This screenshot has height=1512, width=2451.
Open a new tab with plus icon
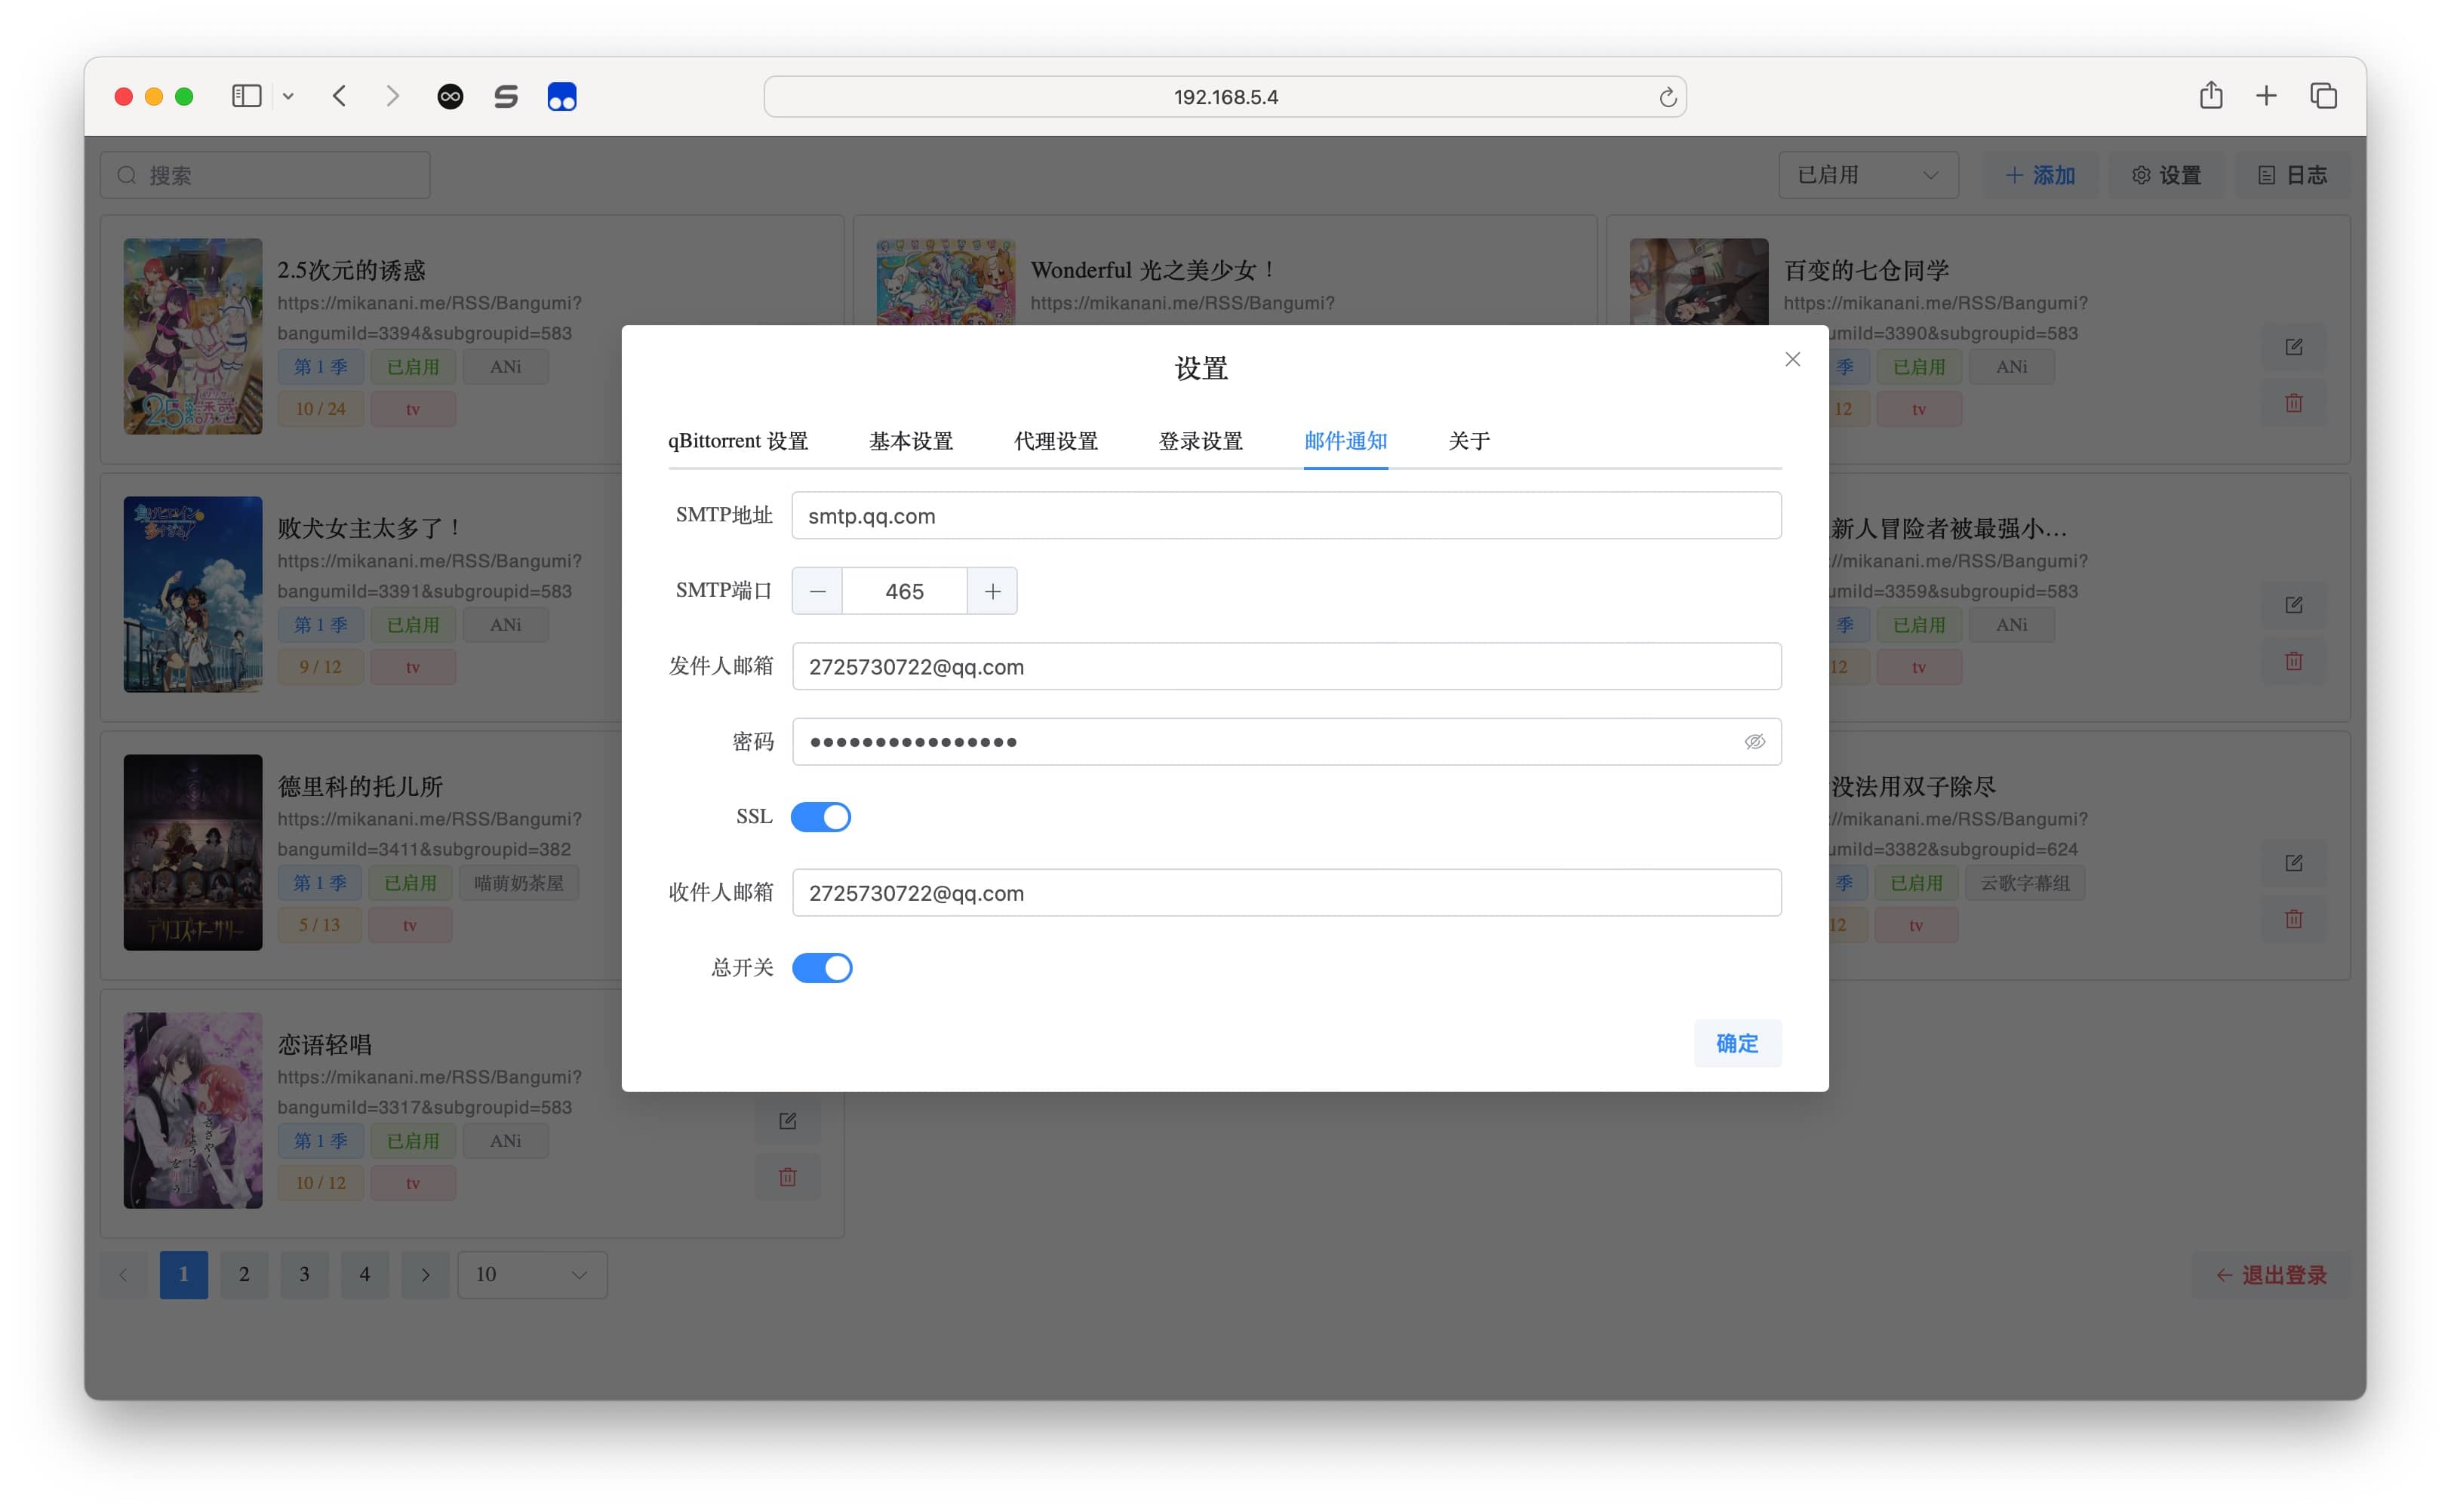pos(2267,96)
